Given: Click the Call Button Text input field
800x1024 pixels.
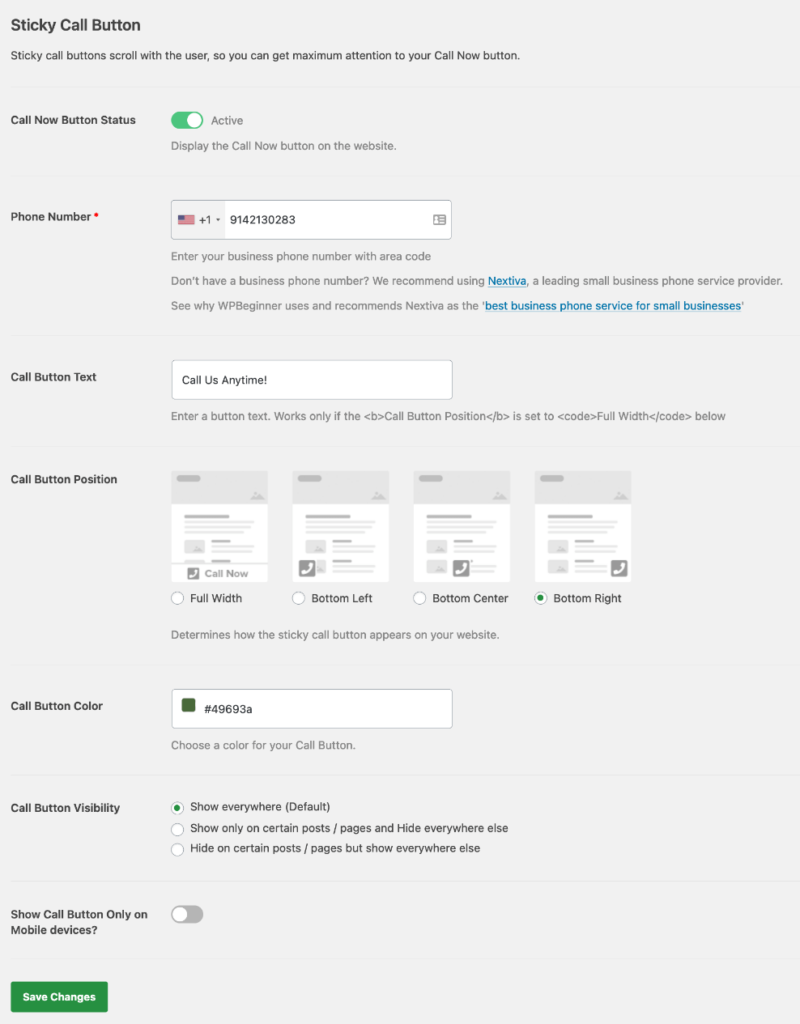Looking at the screenshot, I should 312,380.
